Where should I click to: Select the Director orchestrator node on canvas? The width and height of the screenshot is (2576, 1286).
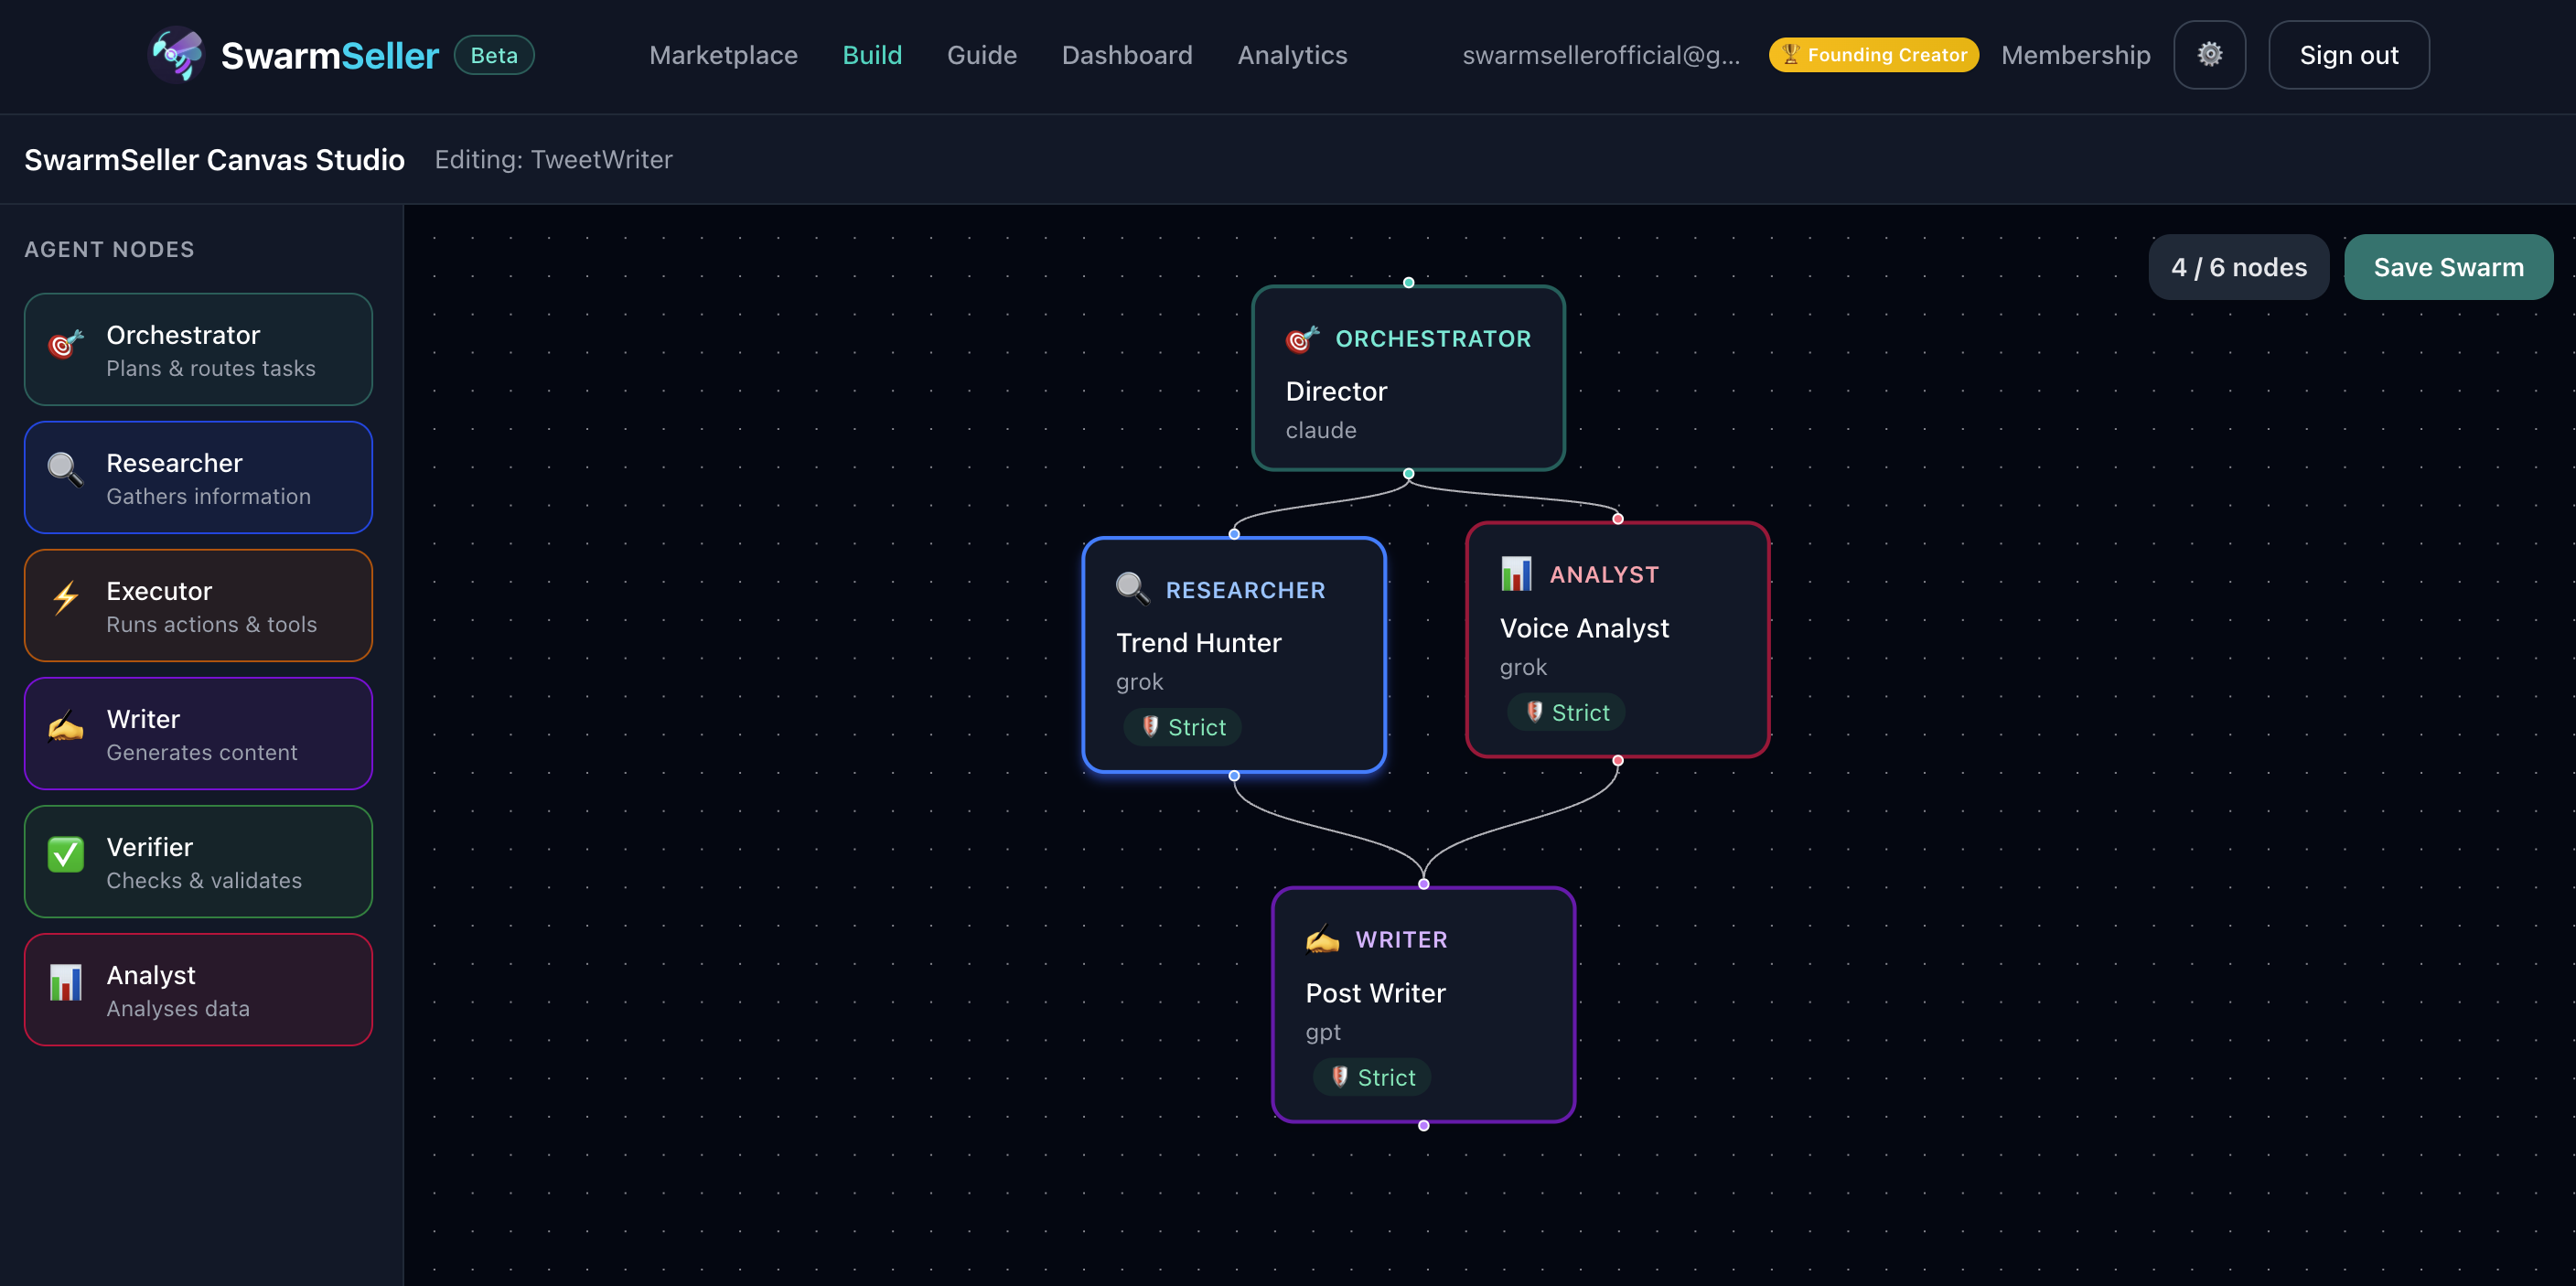pos(1408,378)
